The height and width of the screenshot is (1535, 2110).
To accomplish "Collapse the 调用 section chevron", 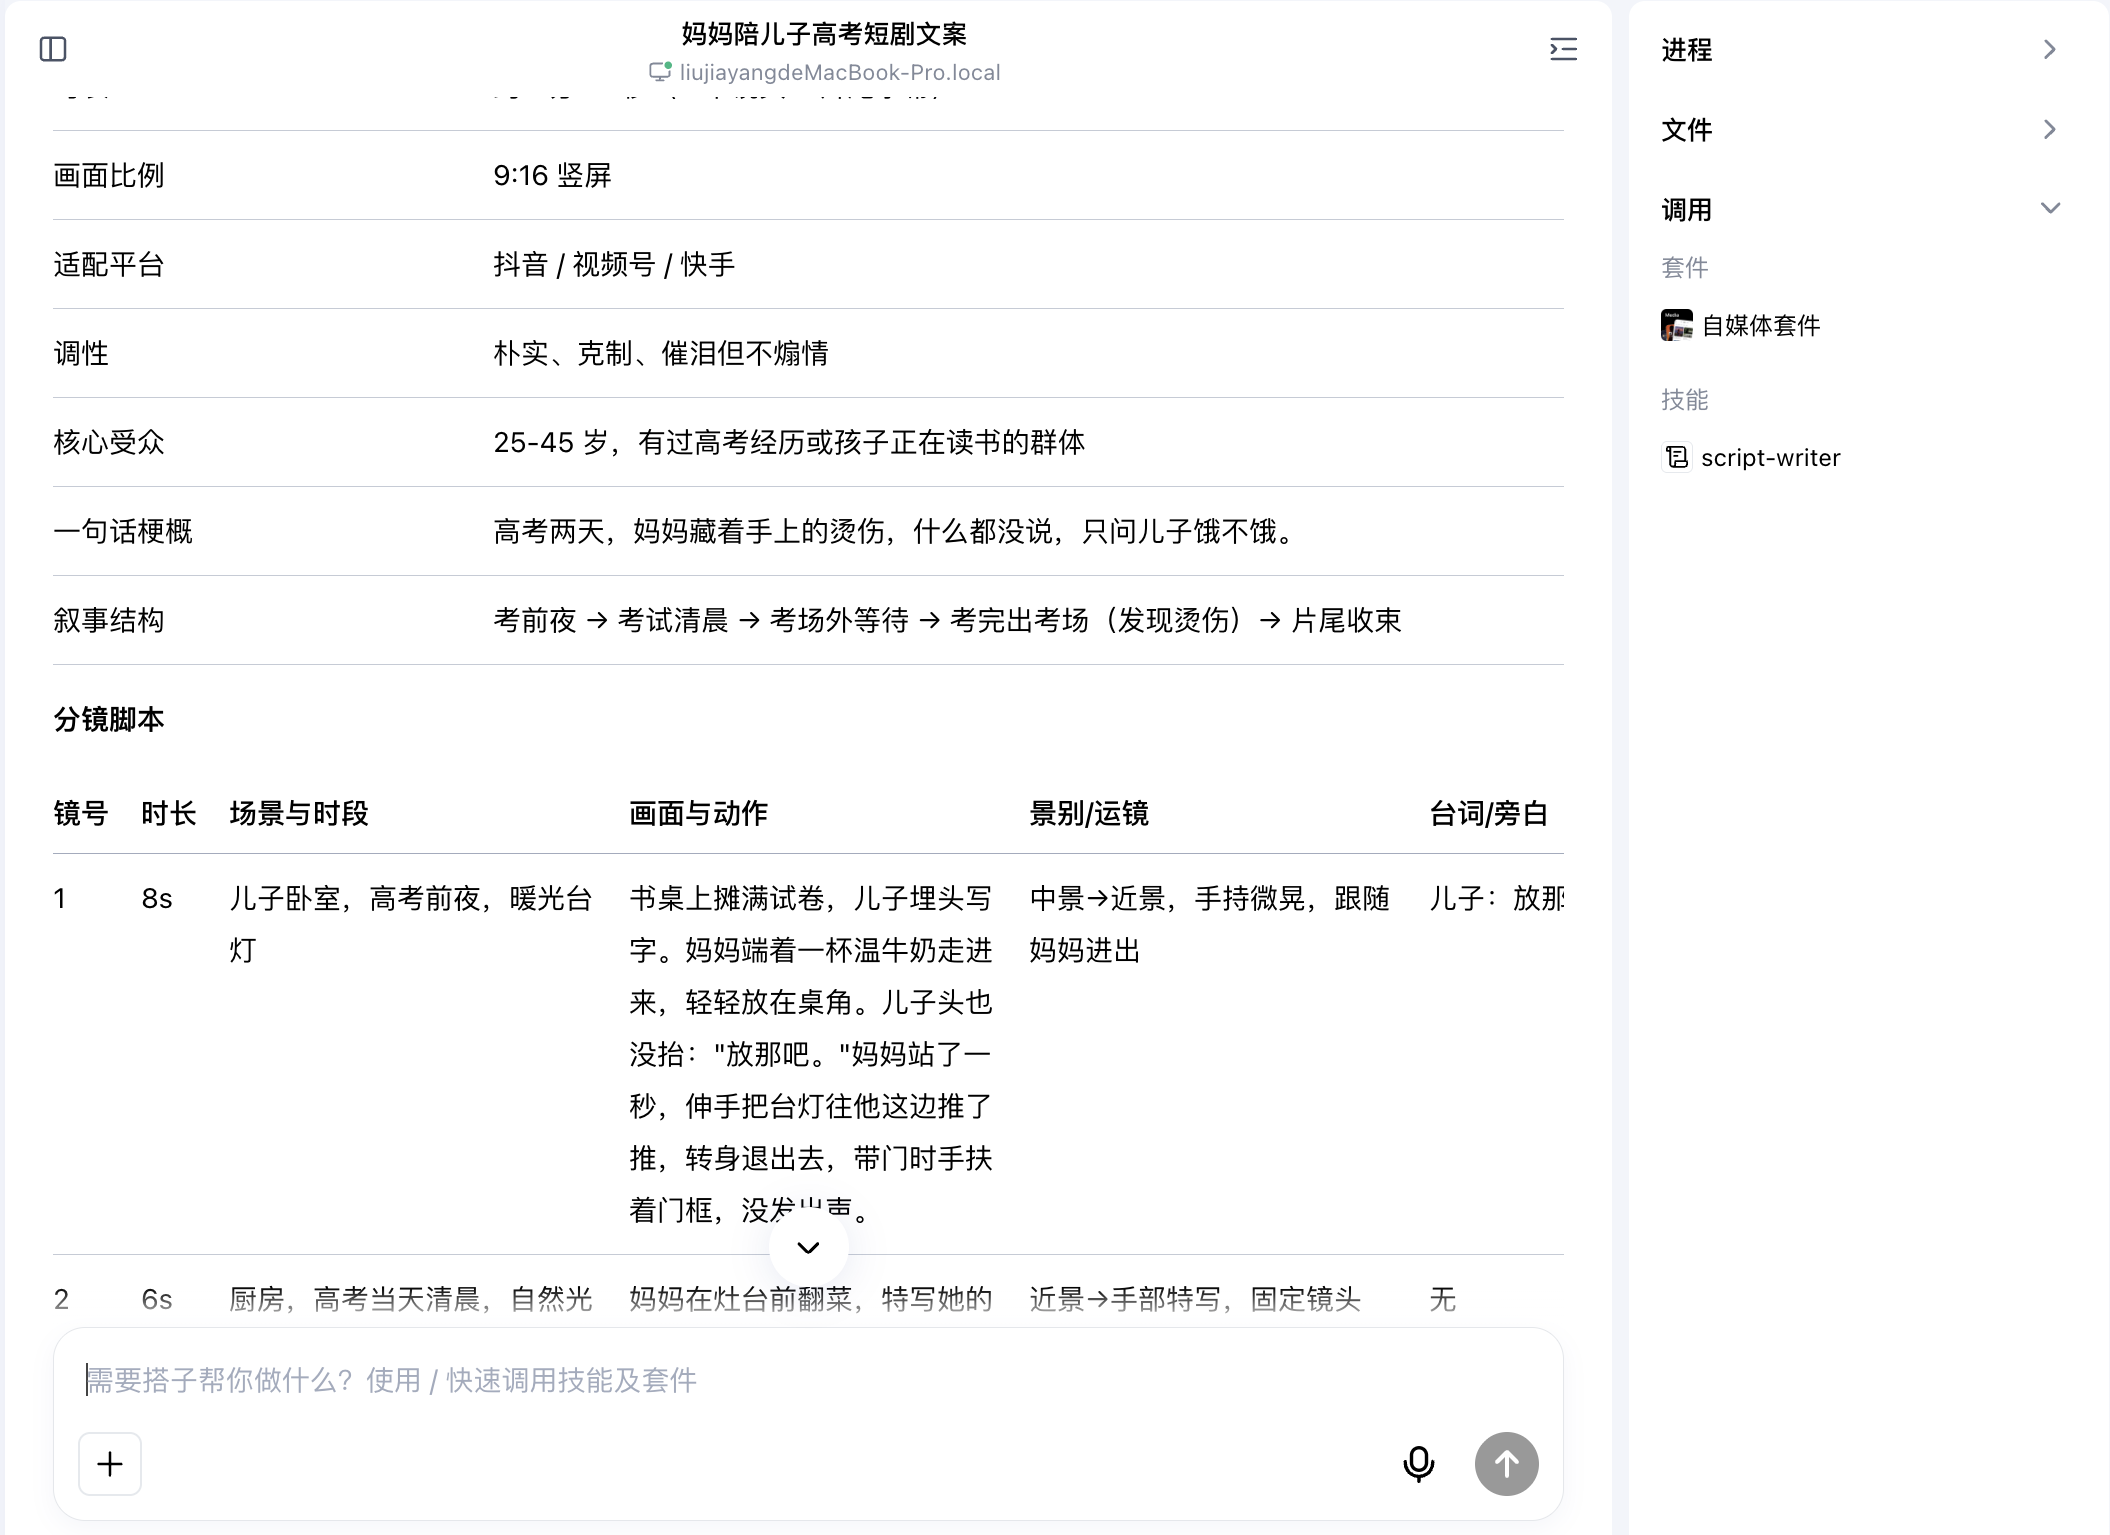I will pos(2050,209).
